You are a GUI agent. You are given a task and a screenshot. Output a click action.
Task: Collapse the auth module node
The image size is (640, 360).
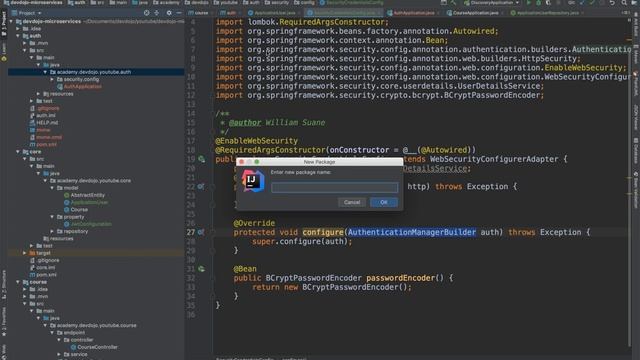coord(18,36)
